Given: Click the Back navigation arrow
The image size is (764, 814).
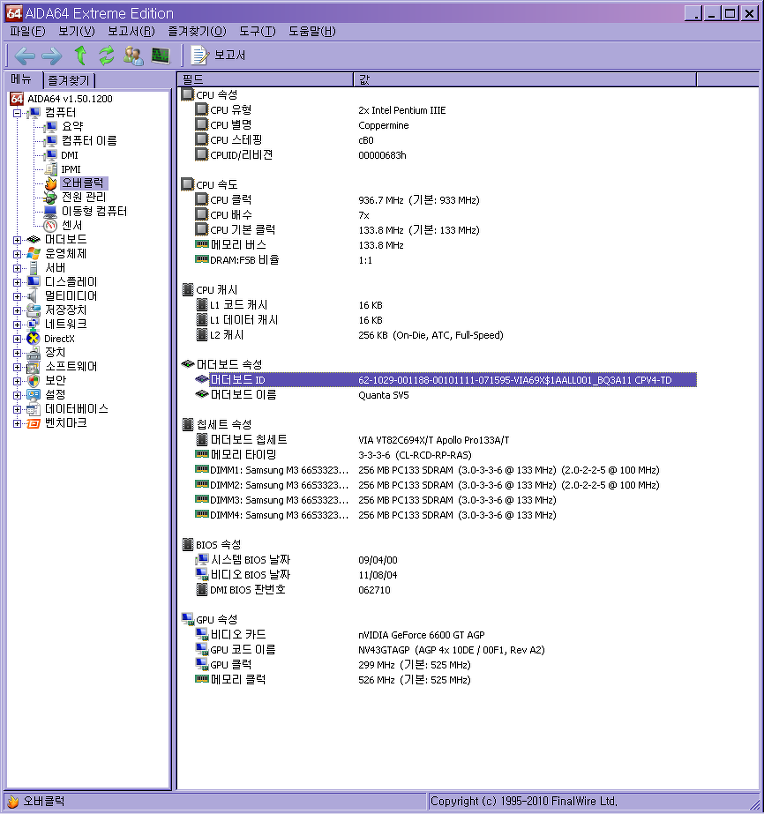Looking at the screenshot, I should (x=25, y=55).
